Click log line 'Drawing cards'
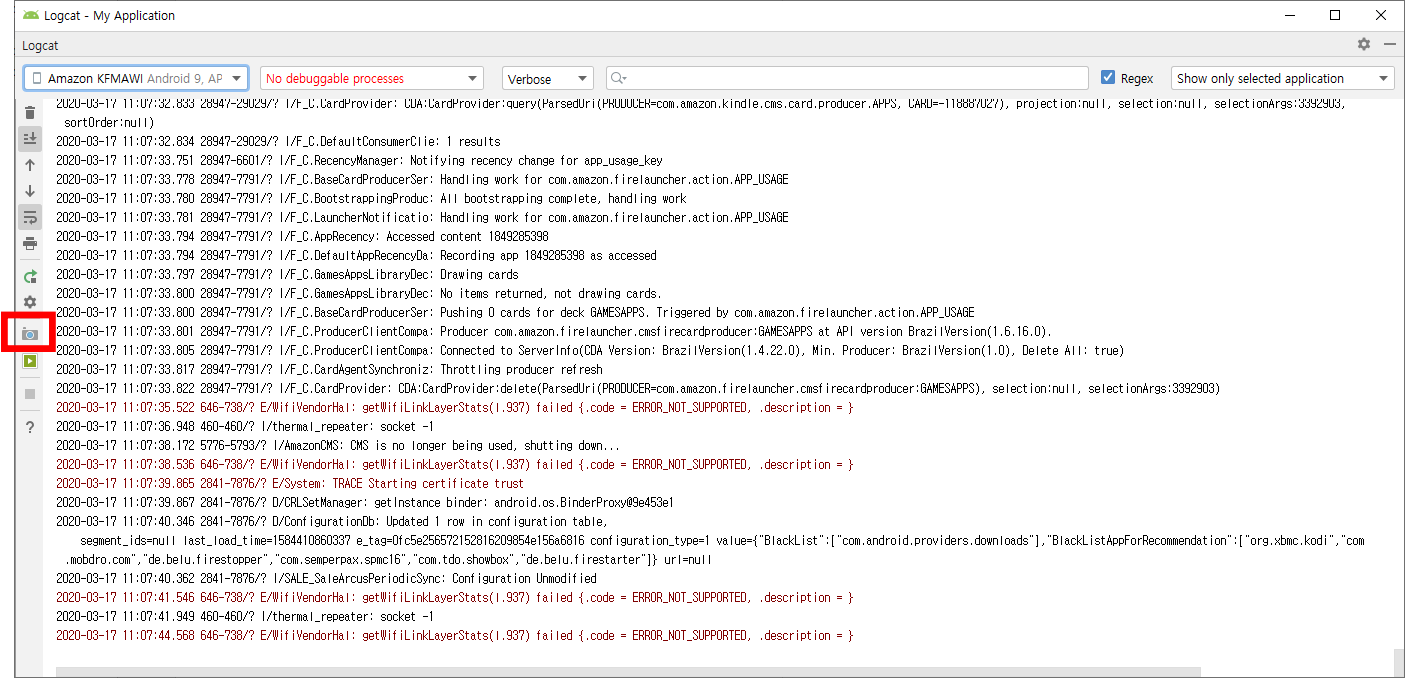 click(287, 274)
